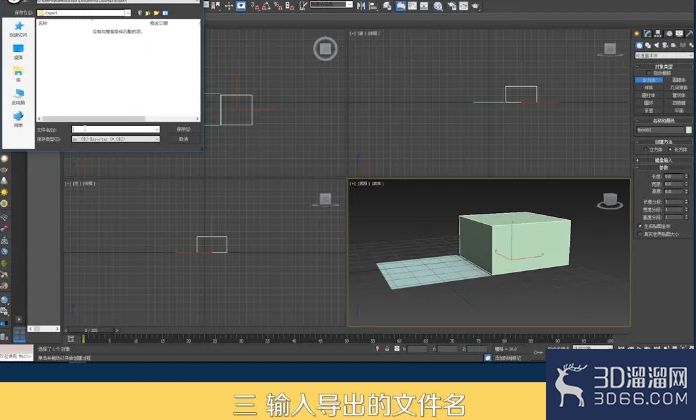Toggle selection lock in the status bar

[387, 349]
